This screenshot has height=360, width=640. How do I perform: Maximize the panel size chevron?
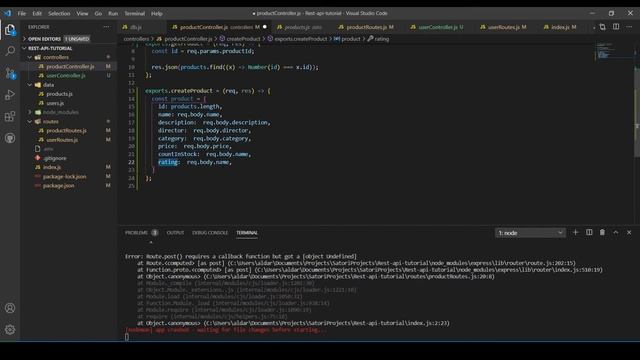click(x=616, y=233)
